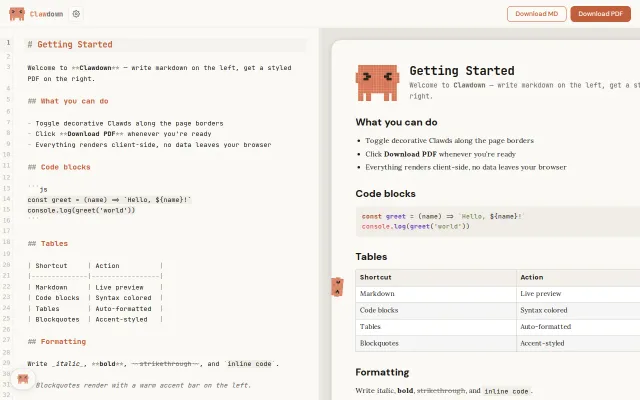Click the 'Live preview' cell in preview table

click(x=540, y=293)
